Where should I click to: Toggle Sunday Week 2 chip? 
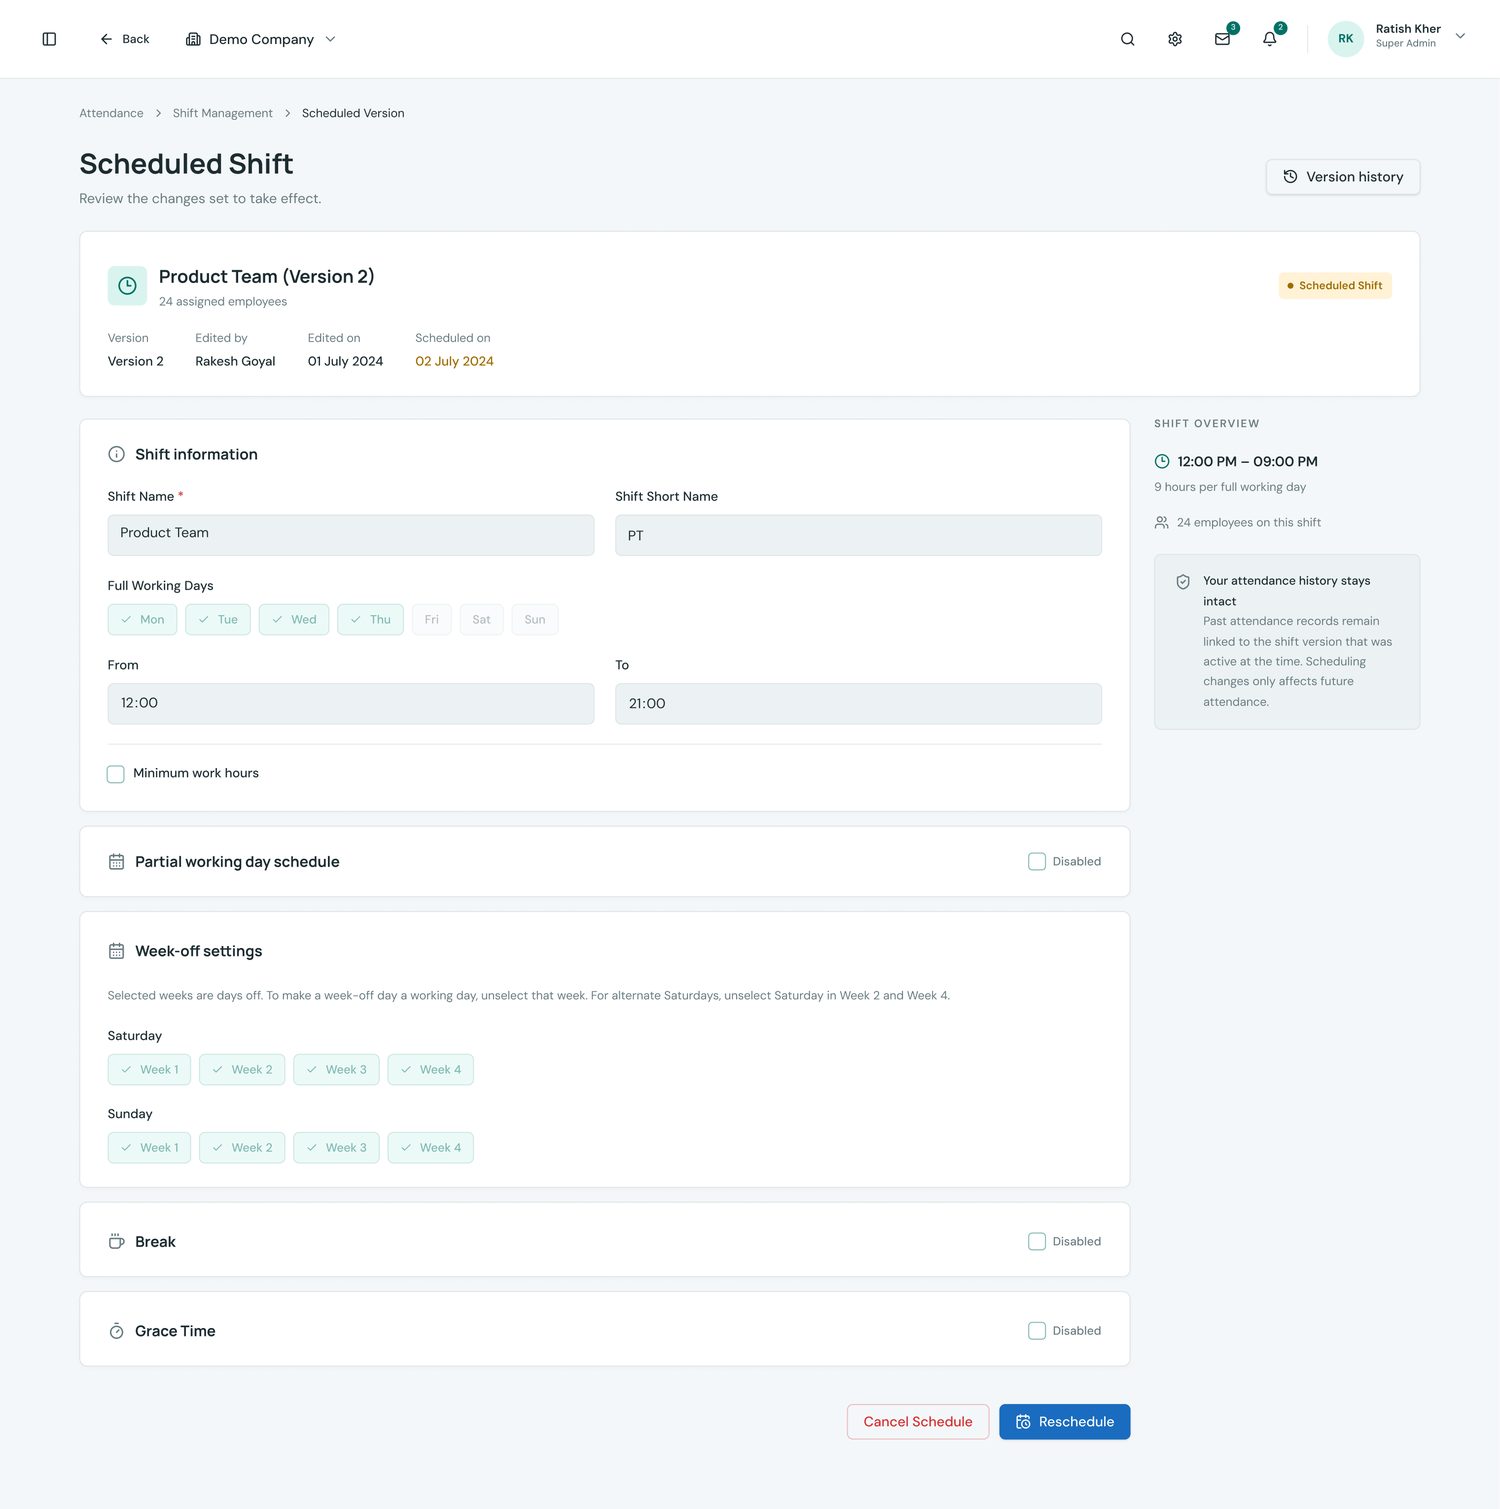[x=242, y=1148]
